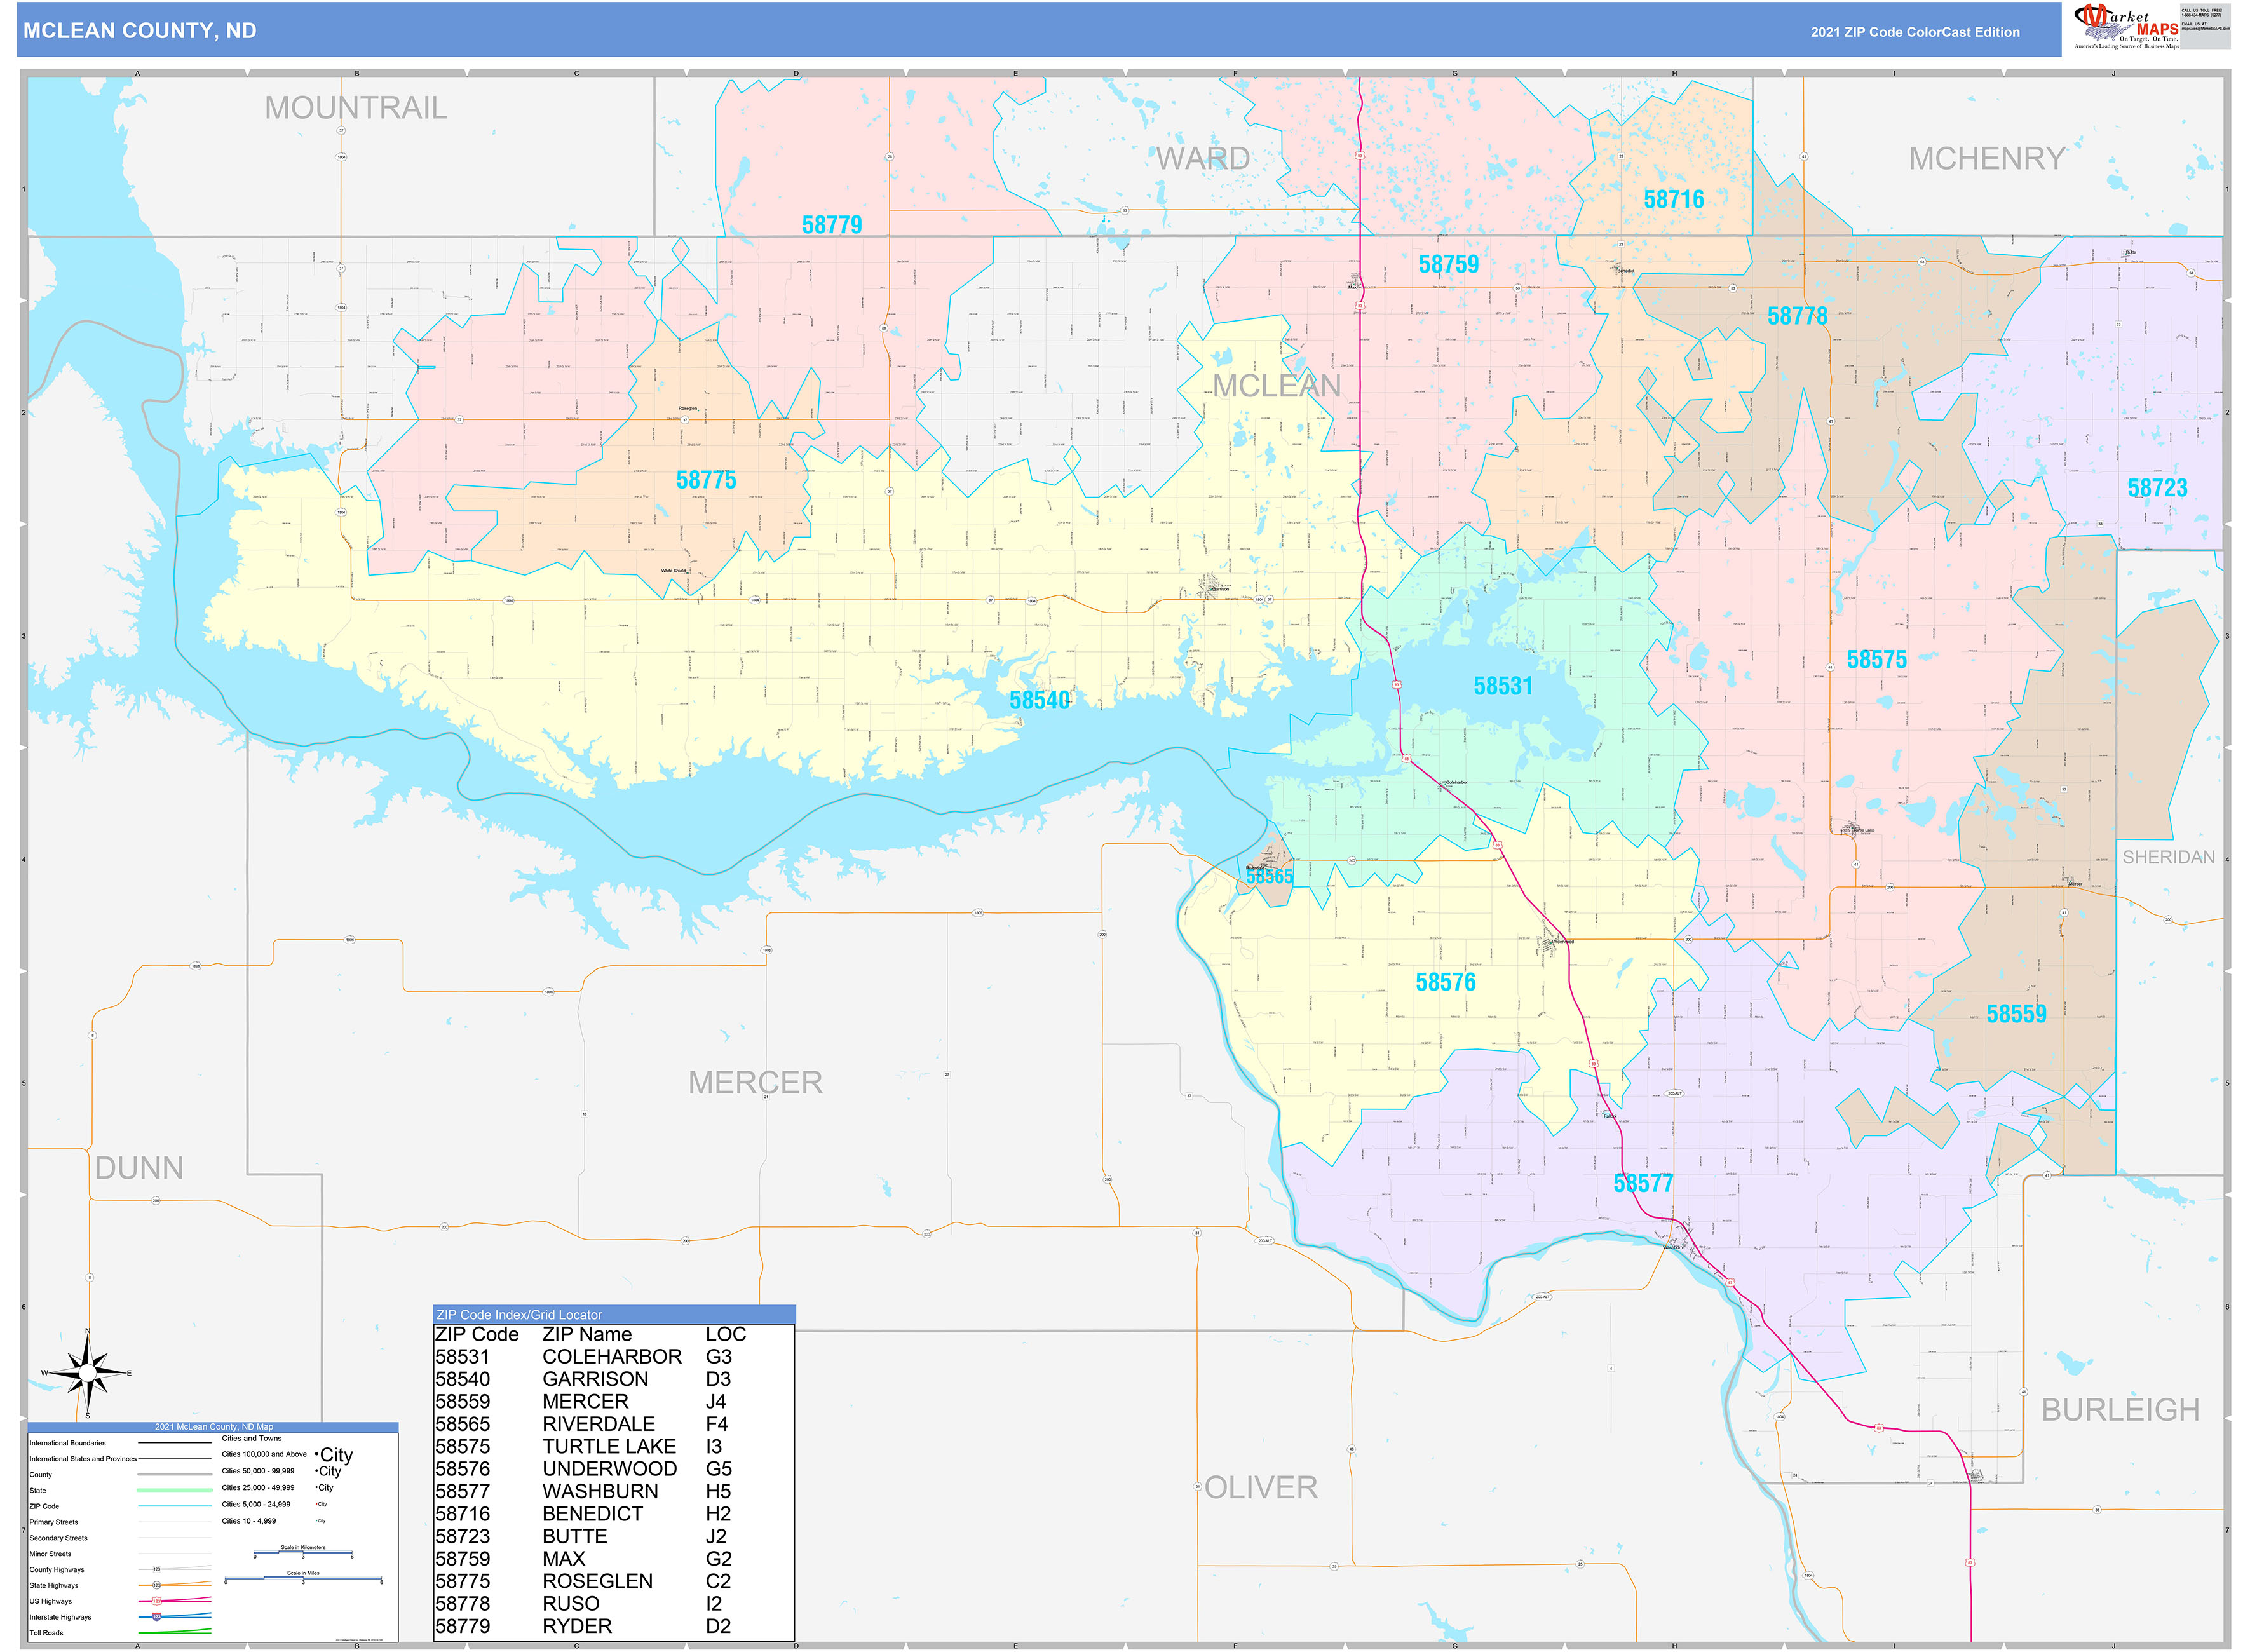Click ZIP code label 58540 on map
Image resolution: width=2250 pixels, height=1652 pixels.
point(1039,700)
